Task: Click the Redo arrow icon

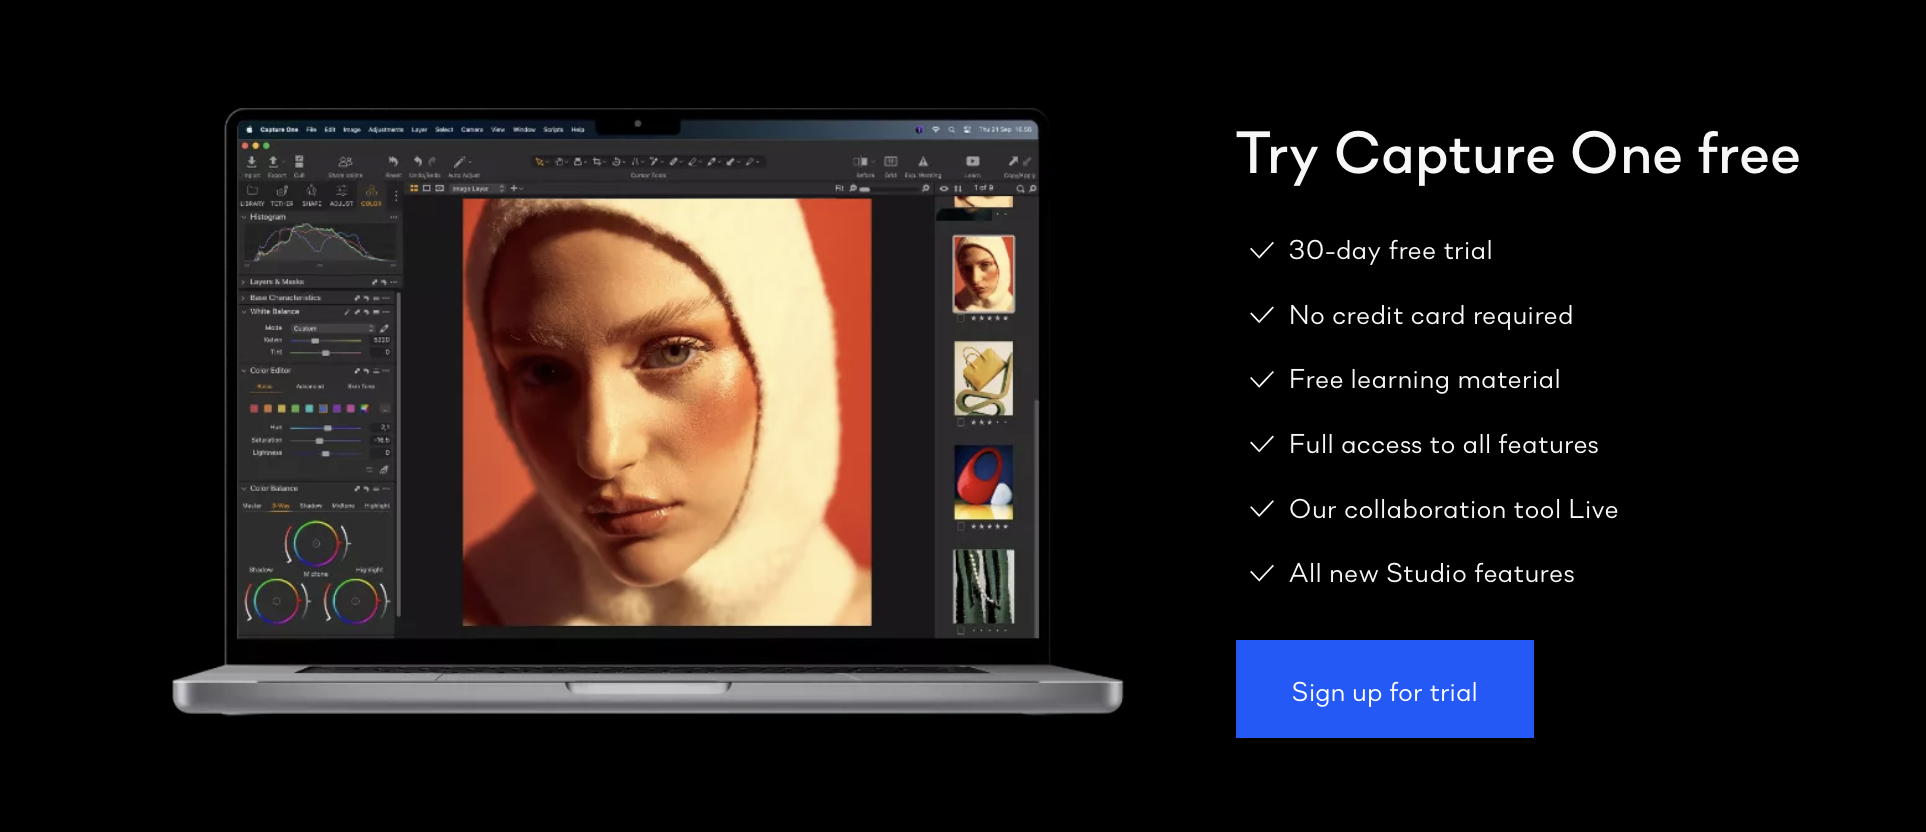Action: (x=432, y=162)
